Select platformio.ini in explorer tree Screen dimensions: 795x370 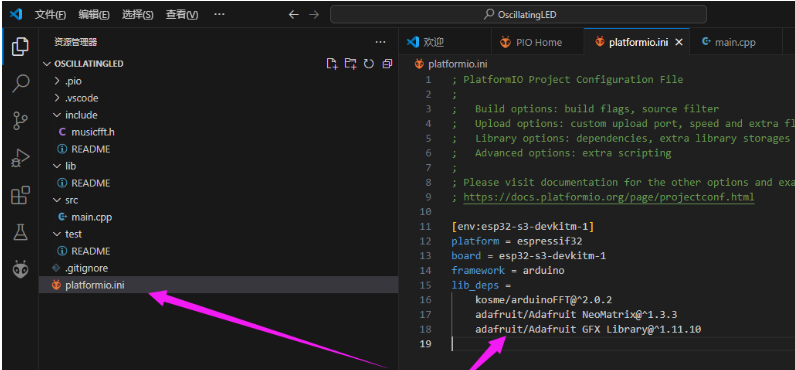(219, 285)
